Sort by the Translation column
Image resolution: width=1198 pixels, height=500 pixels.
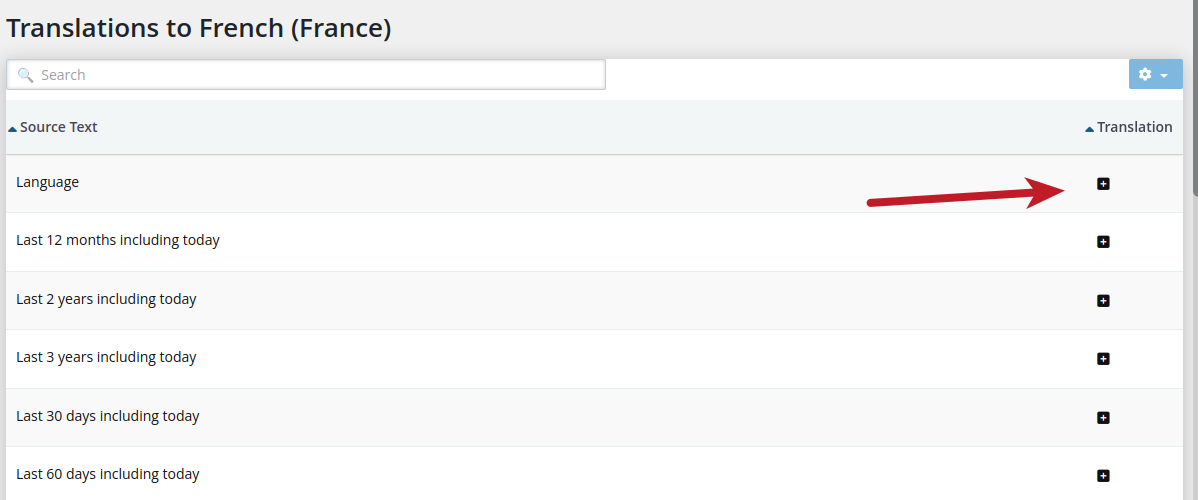click(1134, 127)
